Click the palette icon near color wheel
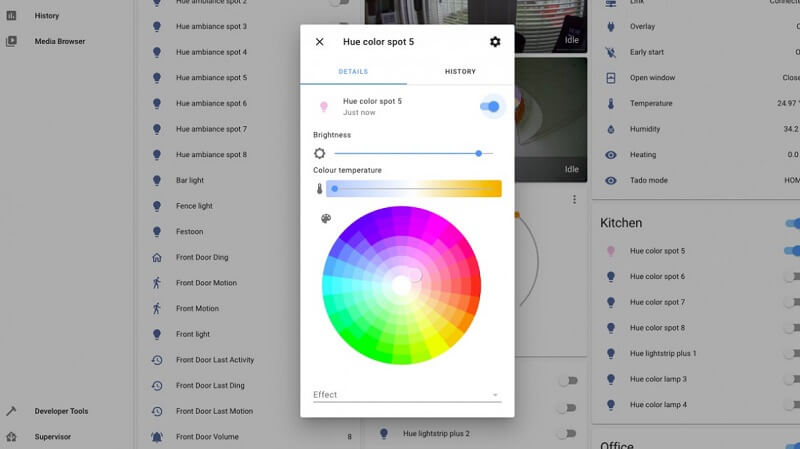800x449 pixels. coord(326,218)
